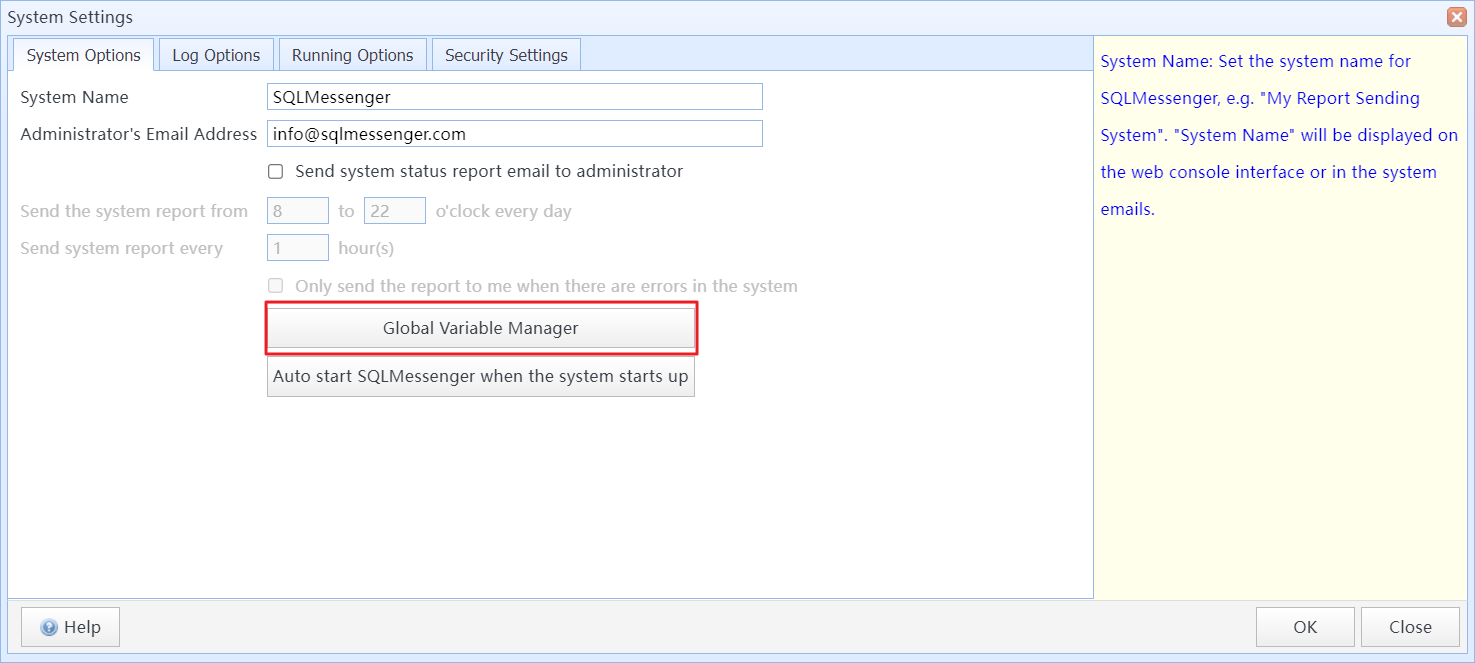Open the Running Options tab
Viewport: 1475px width, 663px height.
[353, 55]
